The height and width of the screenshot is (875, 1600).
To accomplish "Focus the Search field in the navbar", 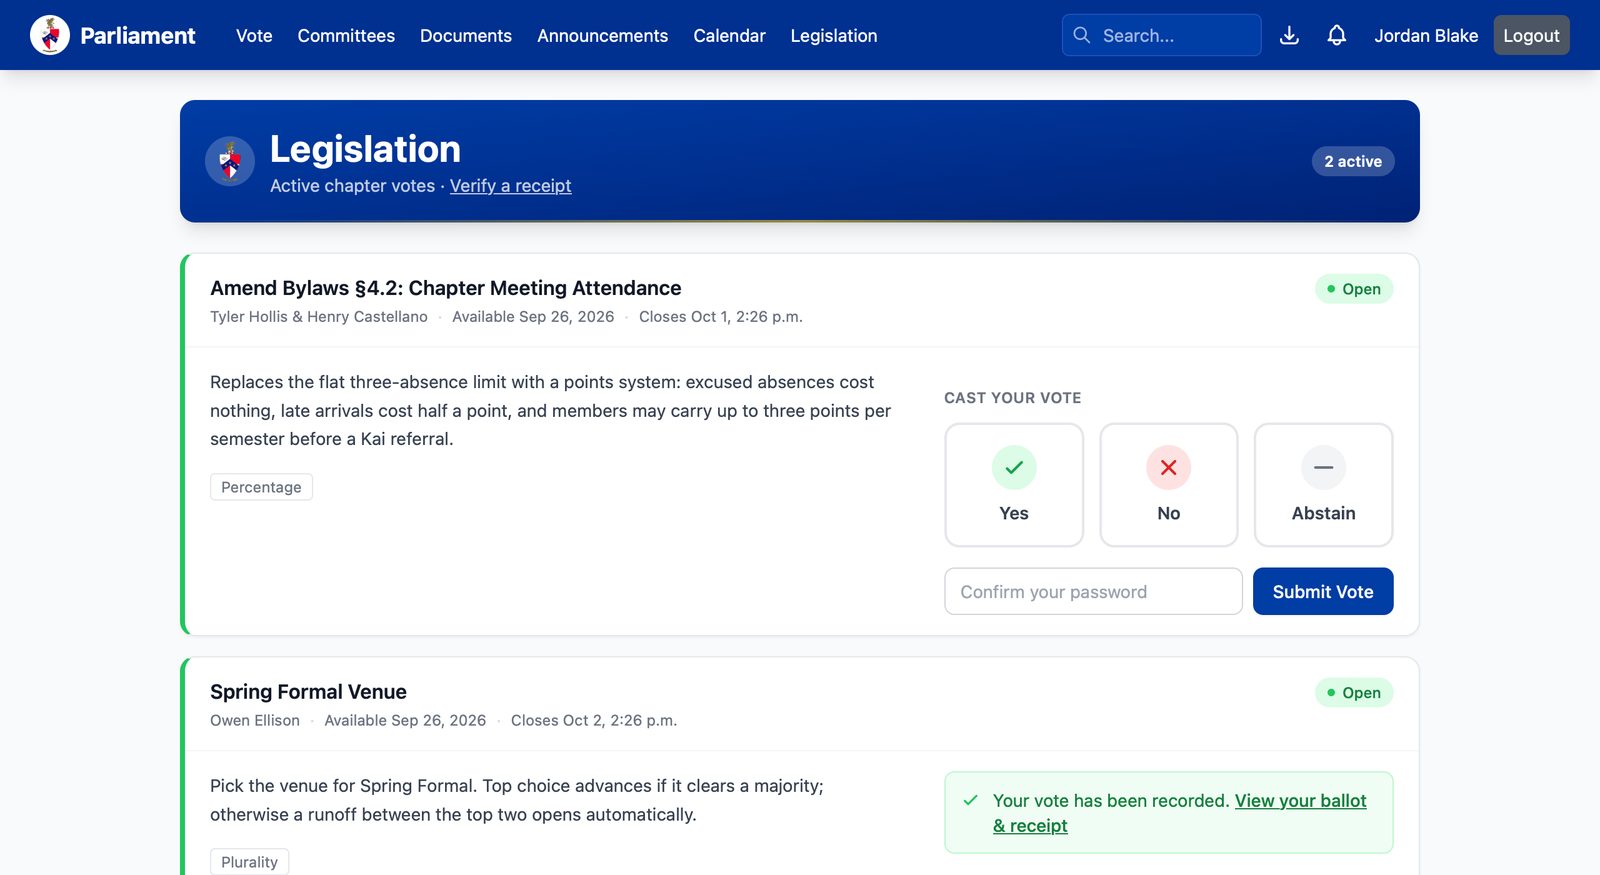I will [x=1162, y=35].
